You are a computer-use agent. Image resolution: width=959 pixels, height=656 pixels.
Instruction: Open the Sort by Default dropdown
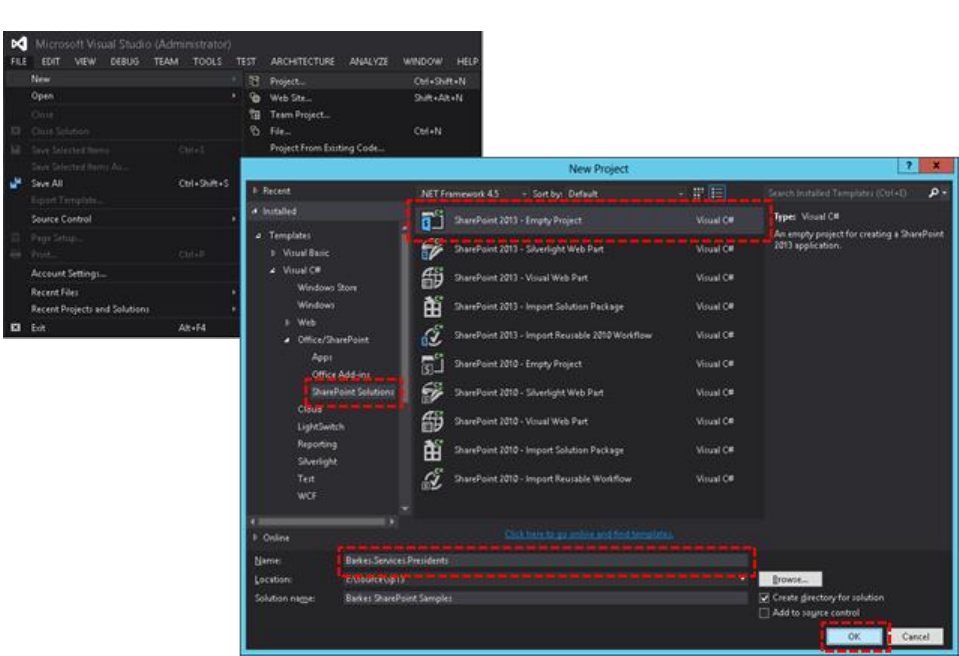coord(625,194)
